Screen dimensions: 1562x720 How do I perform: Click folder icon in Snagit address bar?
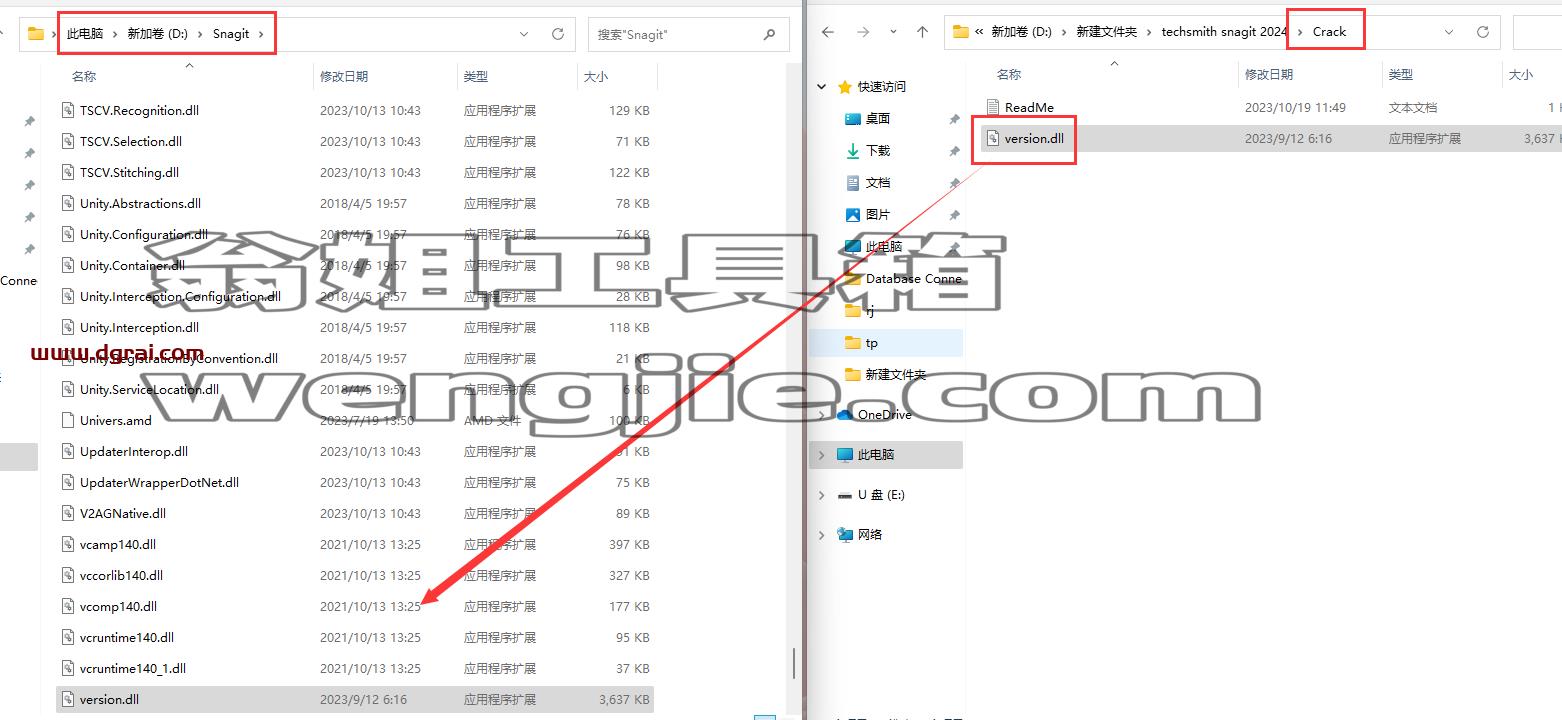(36, 34)
